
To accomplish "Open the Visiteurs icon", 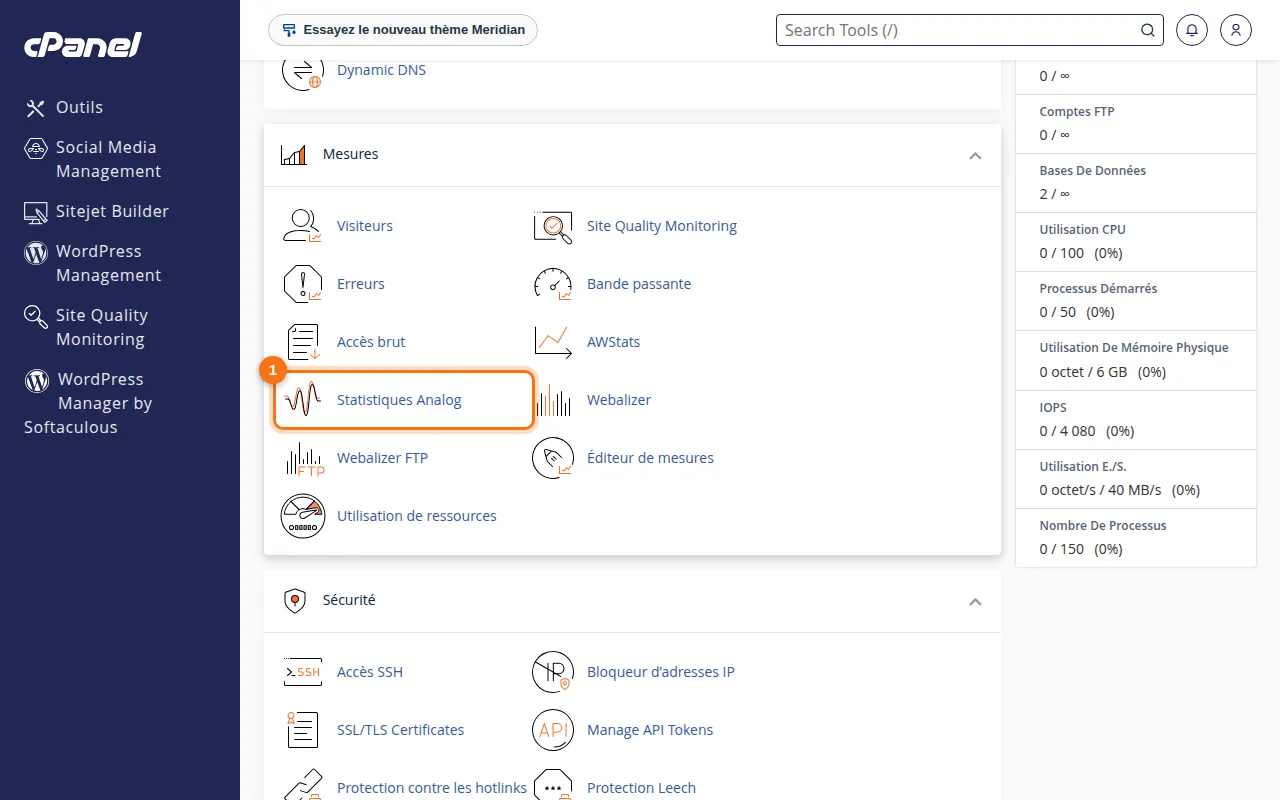I will [x=302, y=226].
